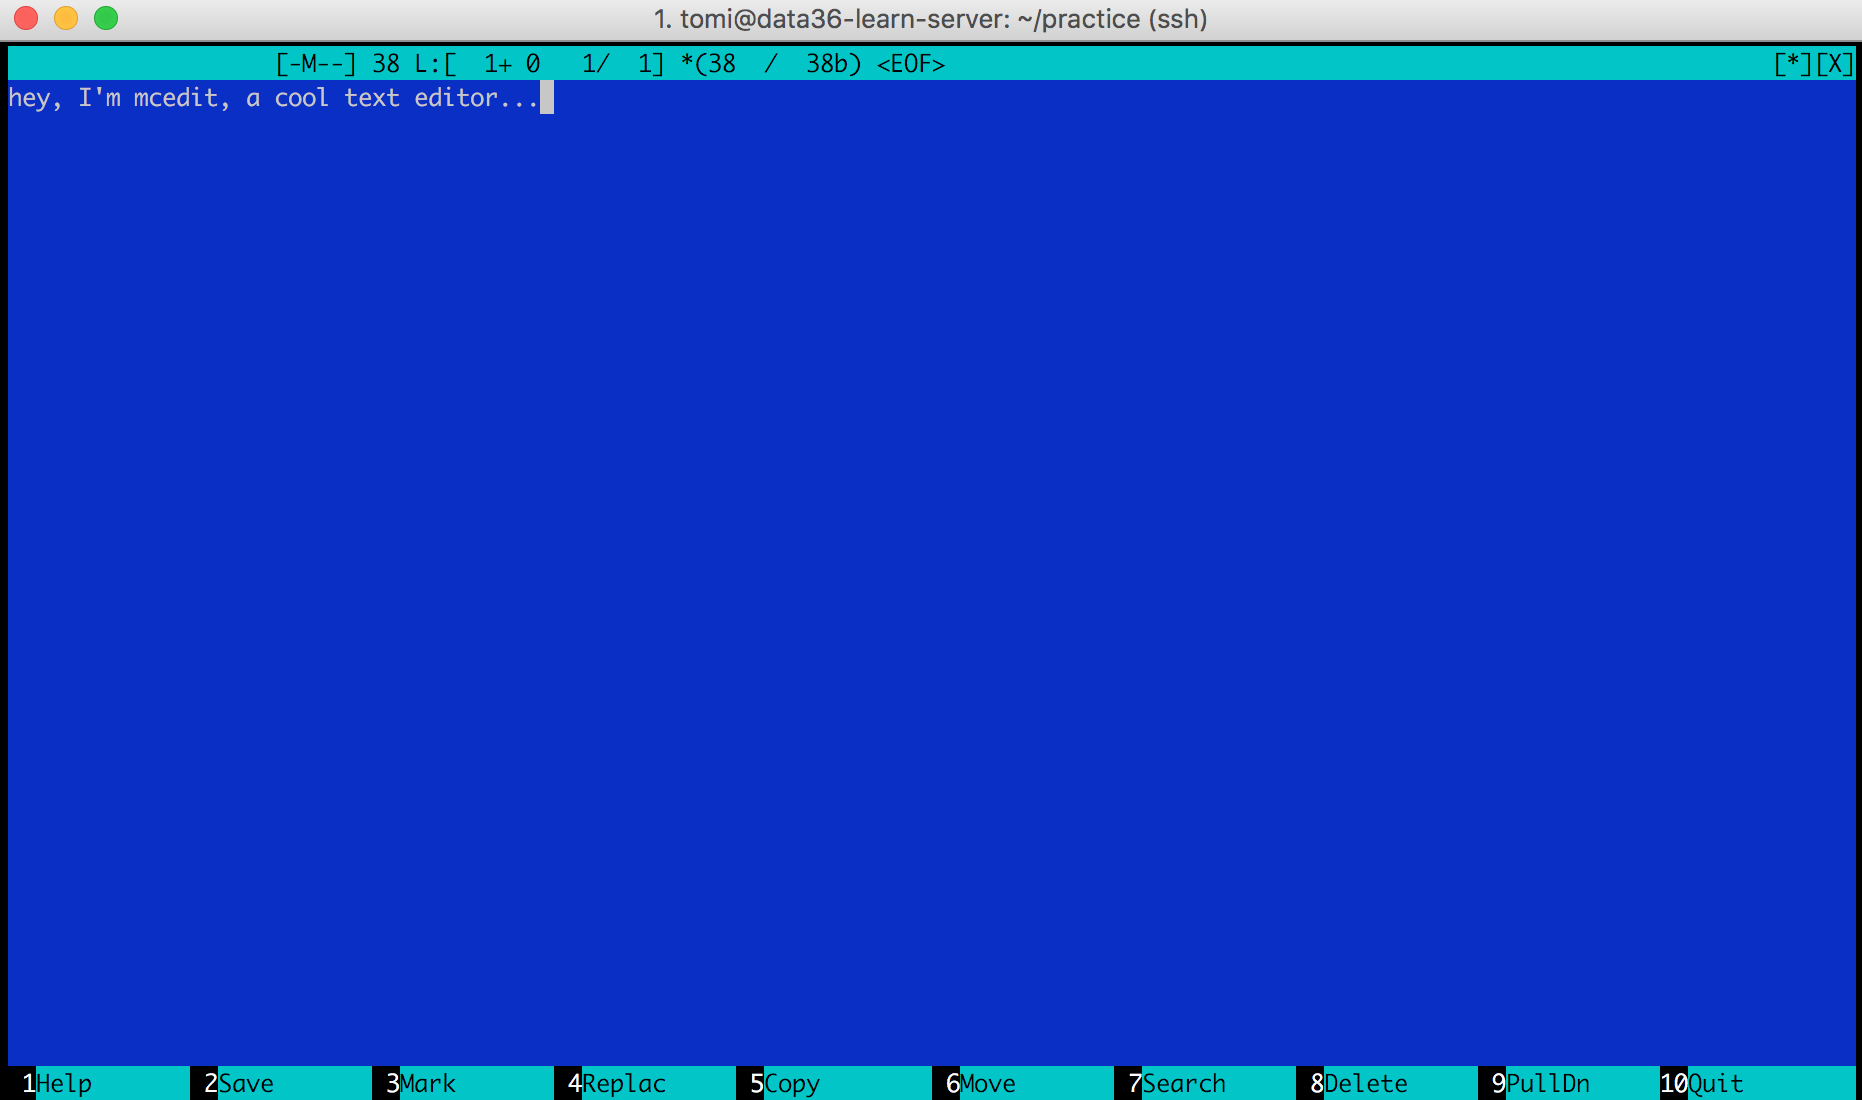The image size is (1862, 1100).
Task: Click the [X] close editor button
Action: (x=1835, y=64)
